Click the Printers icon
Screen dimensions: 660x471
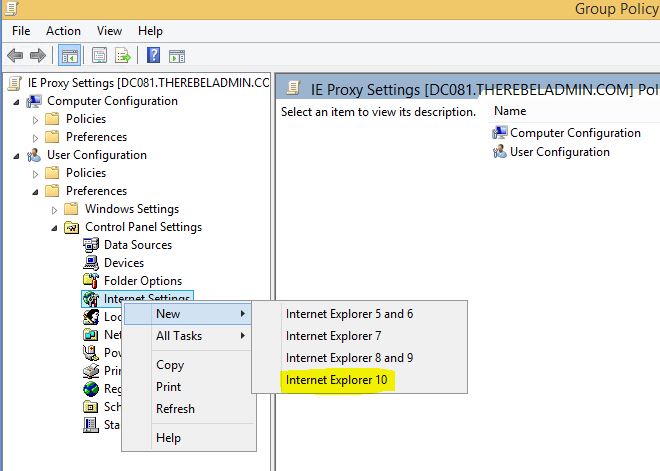91,371
